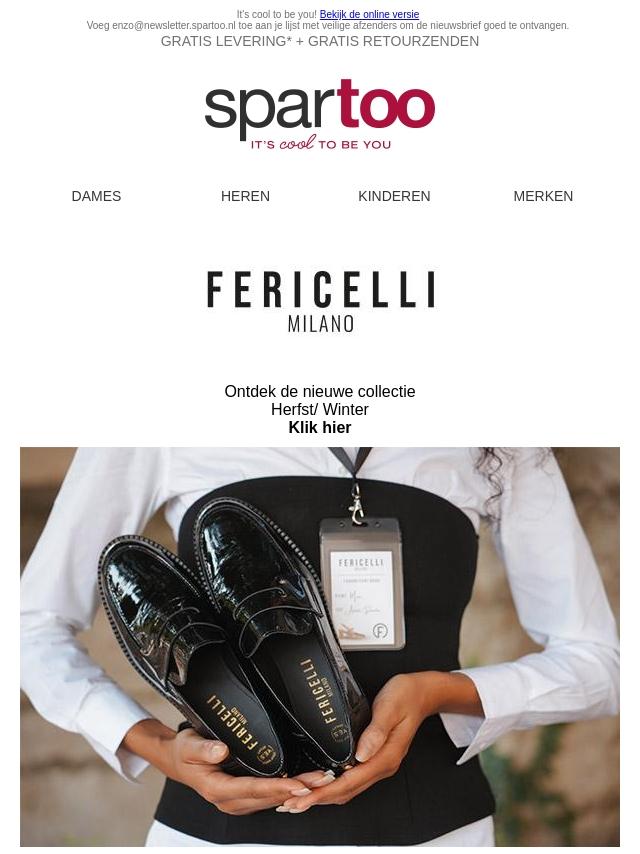
Task: Open the 'Bekijk de online versie' link
Action: point(369,15)
